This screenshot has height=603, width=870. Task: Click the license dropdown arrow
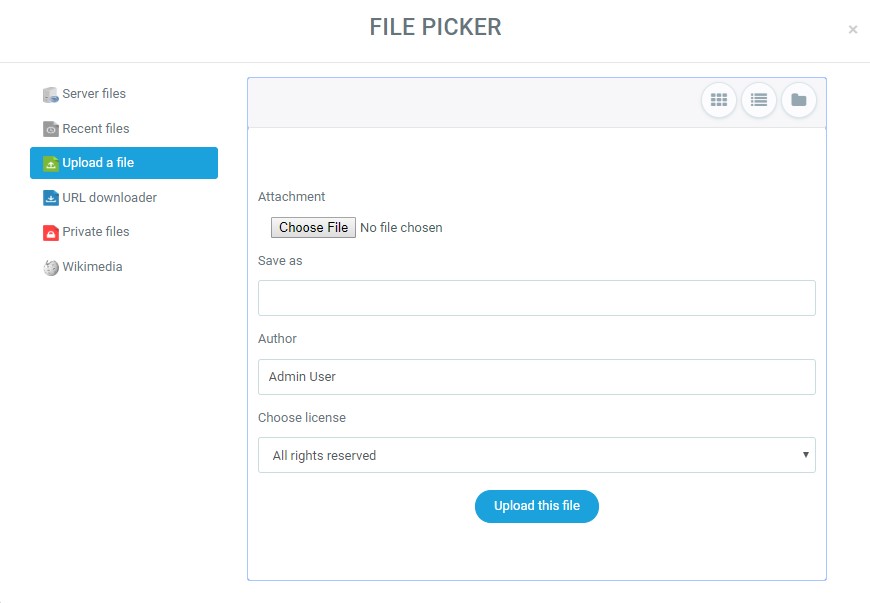point(805,455)
